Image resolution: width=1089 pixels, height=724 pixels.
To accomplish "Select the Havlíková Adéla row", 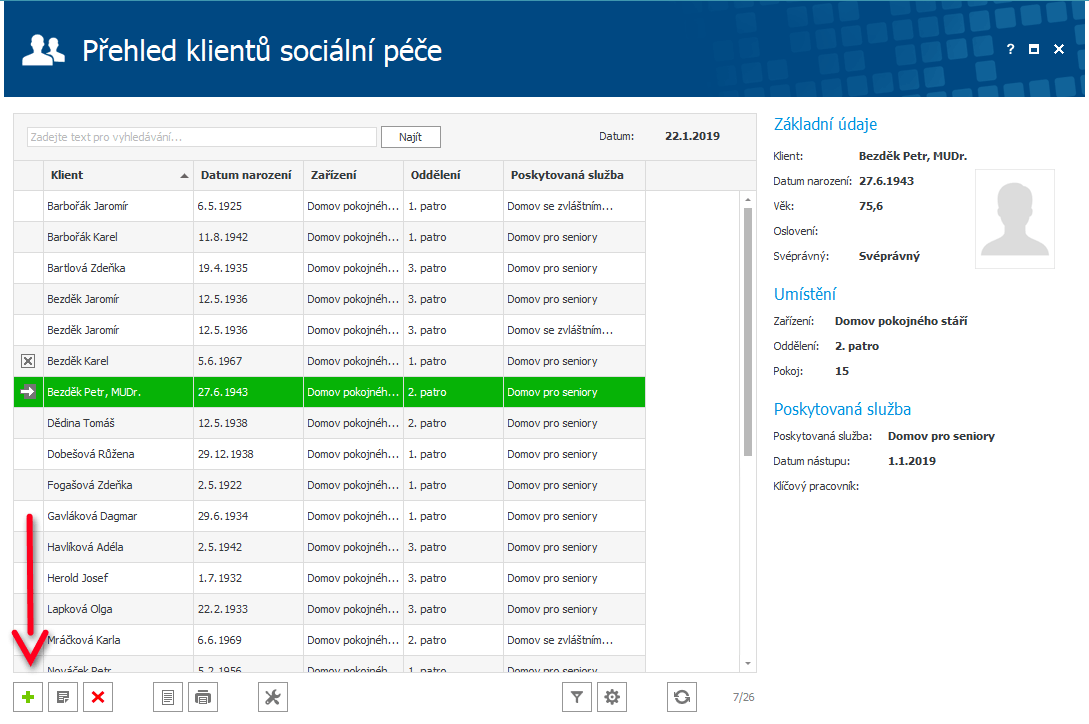I will [329, 548].
